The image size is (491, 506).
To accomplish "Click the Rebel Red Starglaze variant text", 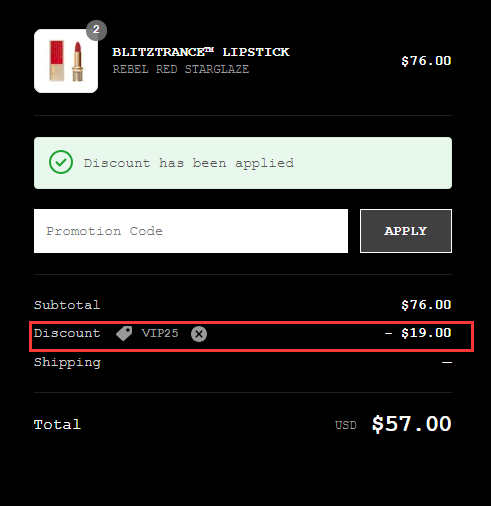I will (x=181, y=69).
